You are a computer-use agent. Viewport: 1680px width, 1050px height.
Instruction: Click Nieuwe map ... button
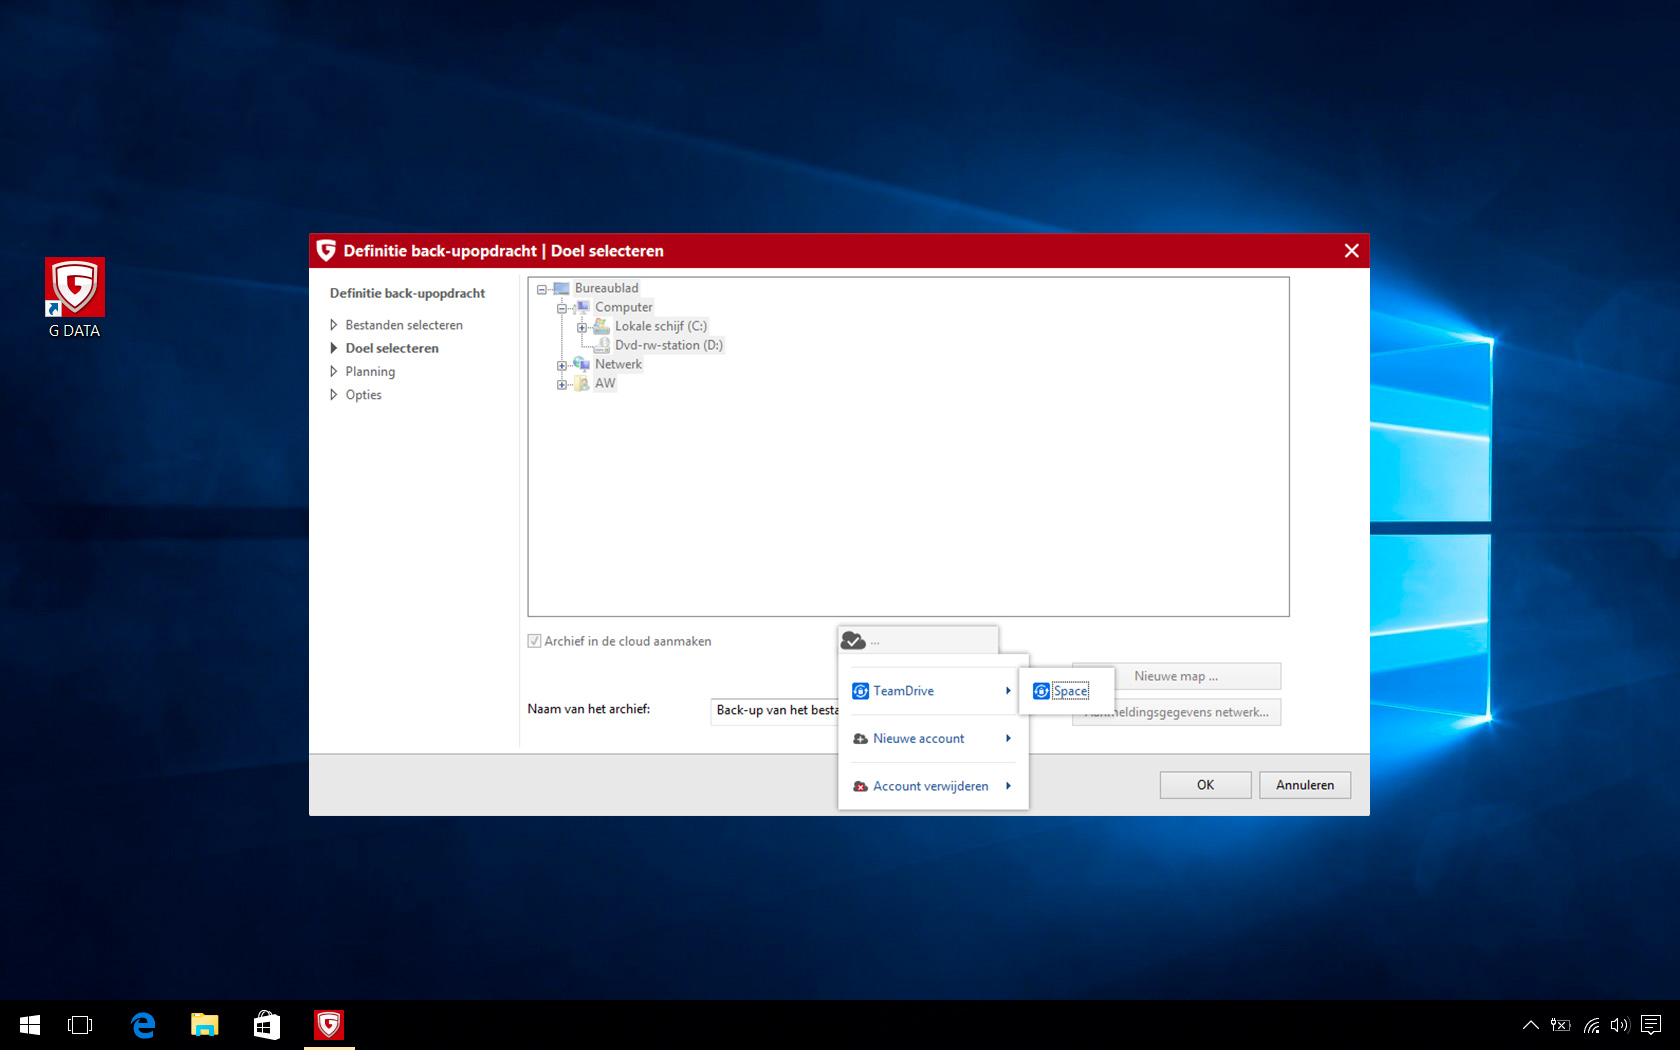tap(1176, 676)
